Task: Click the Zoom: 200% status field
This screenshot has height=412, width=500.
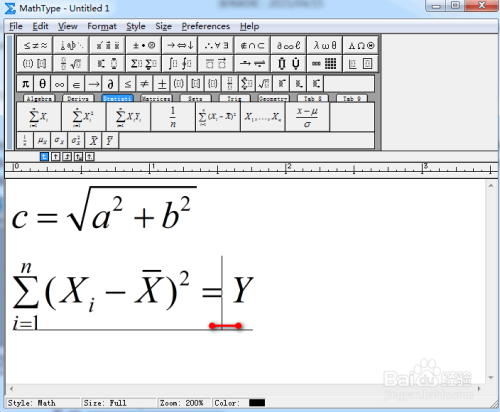Action: click(184, 403)
